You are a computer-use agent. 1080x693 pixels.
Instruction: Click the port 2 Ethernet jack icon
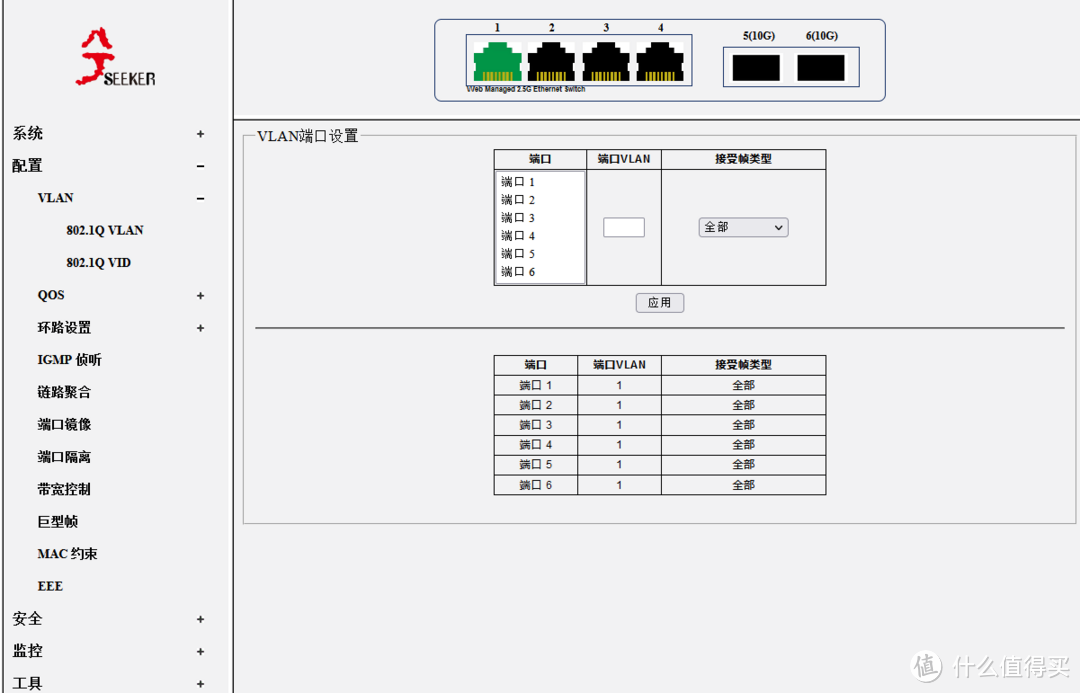551,62
